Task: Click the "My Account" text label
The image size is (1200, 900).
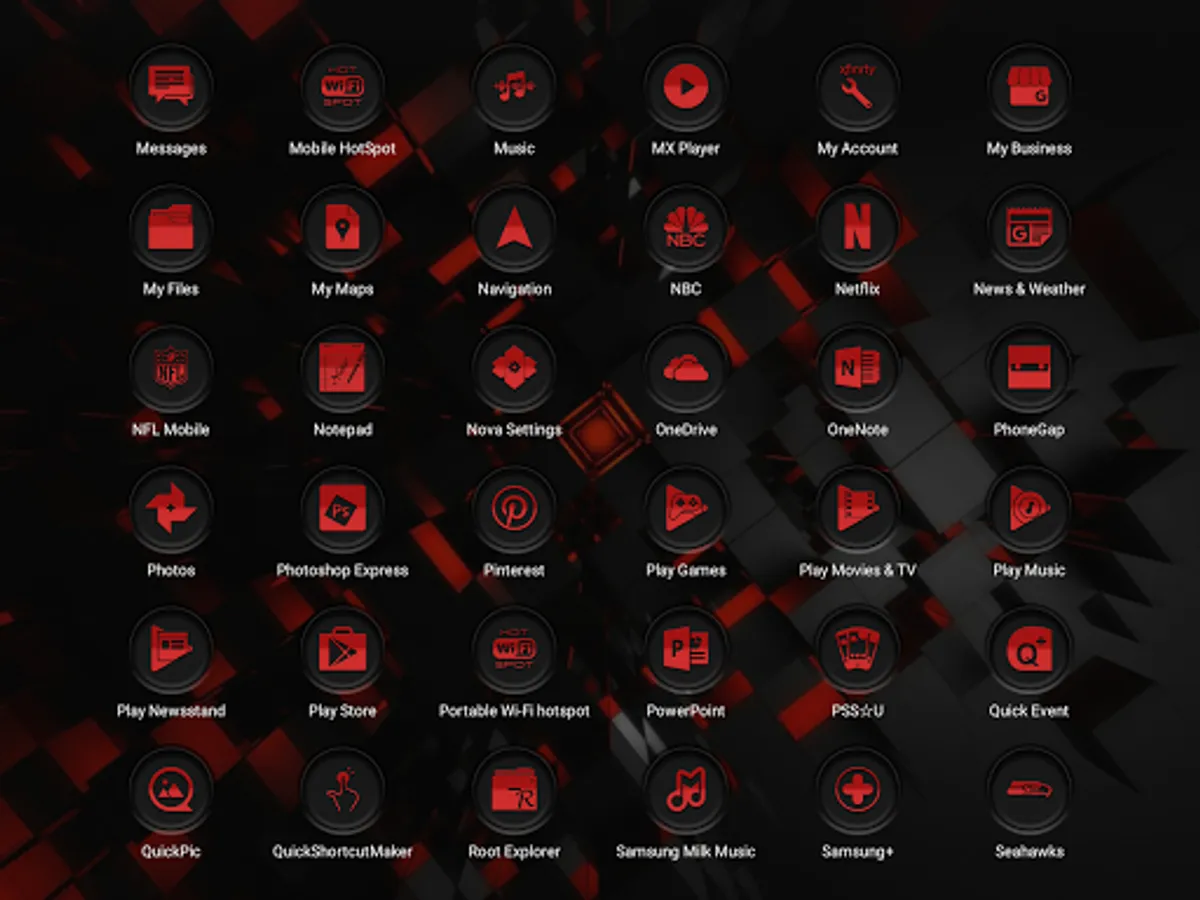Action: (x=857, y=149)
